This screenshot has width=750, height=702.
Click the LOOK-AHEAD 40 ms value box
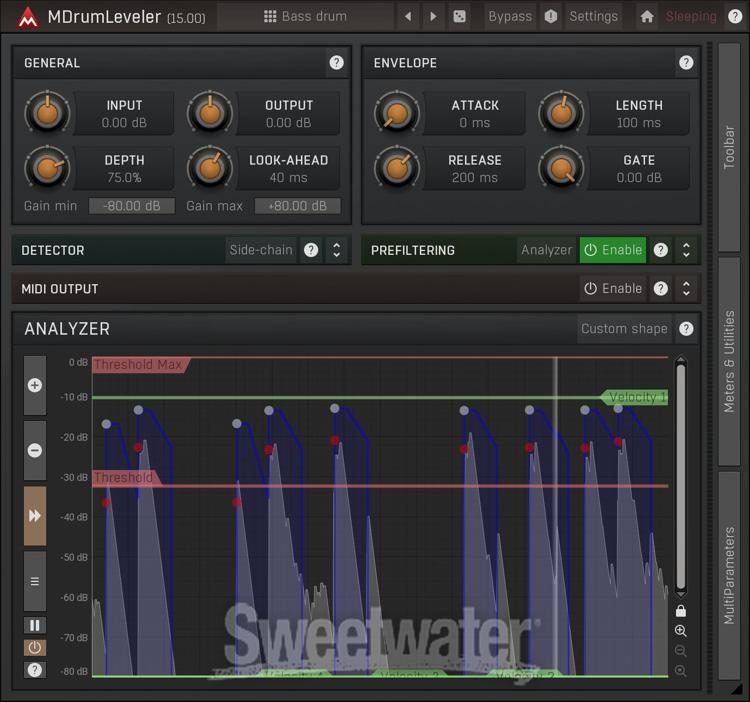[x=288, y=169]
